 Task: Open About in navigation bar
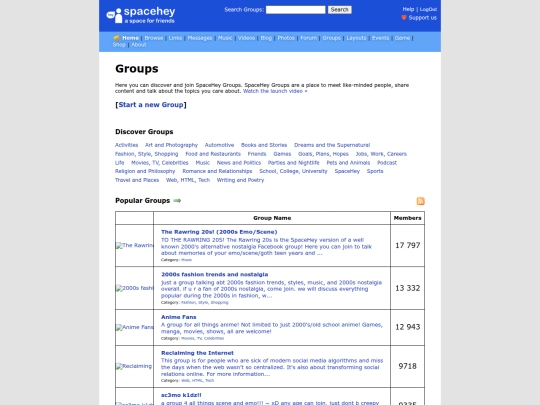pos(139,45)
